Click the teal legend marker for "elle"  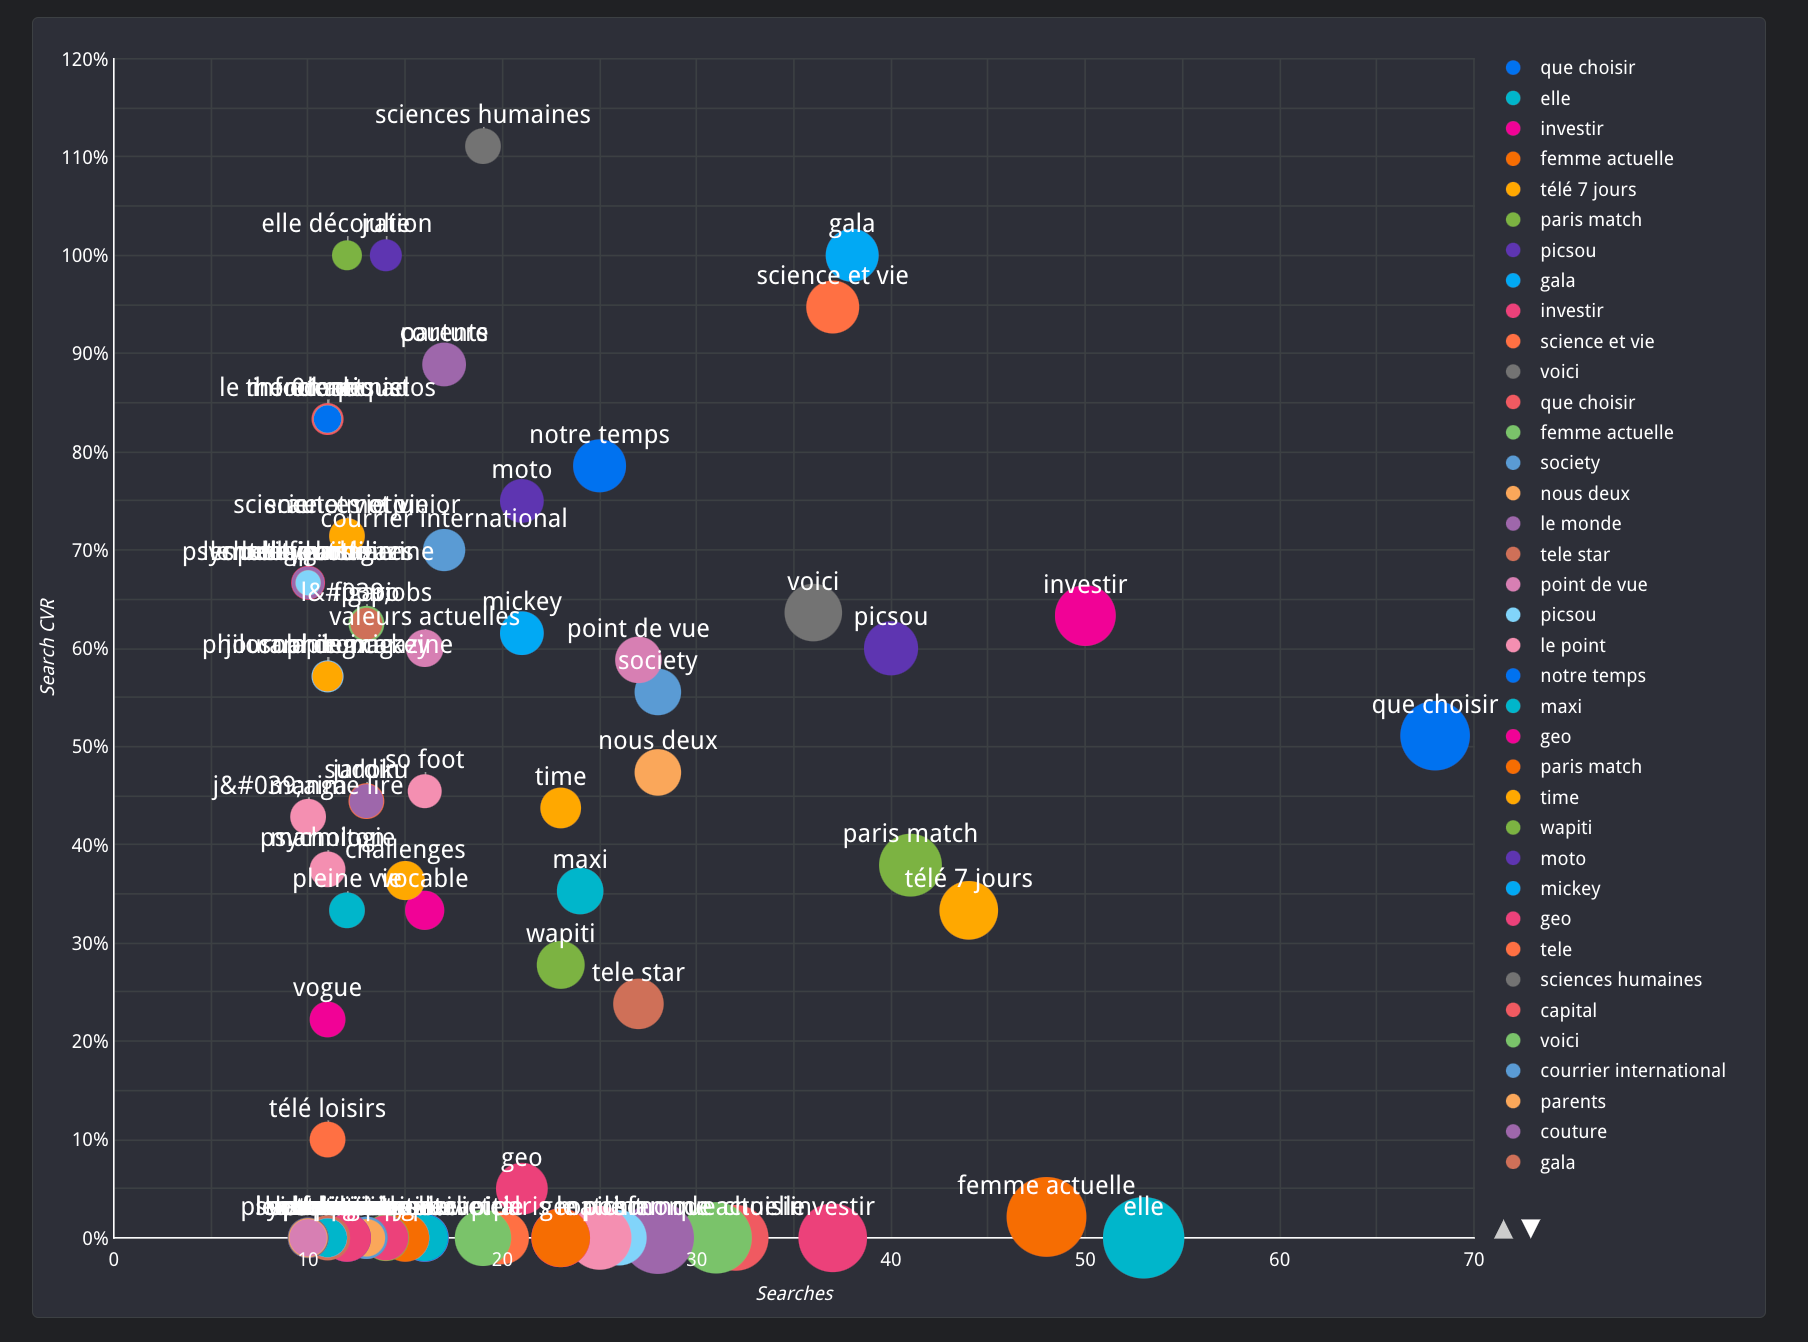pyautogui.click(x=1513, y=98)
